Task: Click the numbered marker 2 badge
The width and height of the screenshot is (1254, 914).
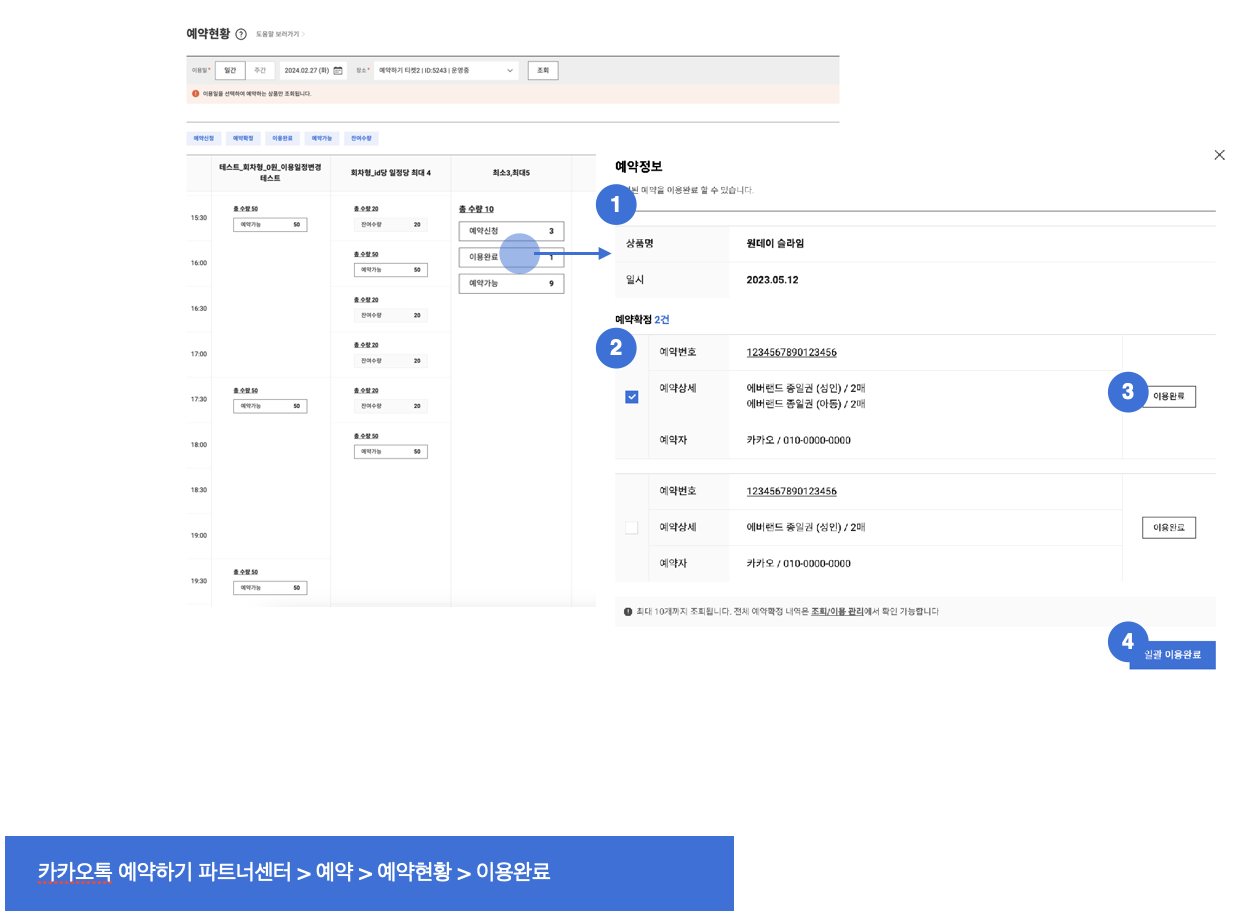Action: coord(616,348)
